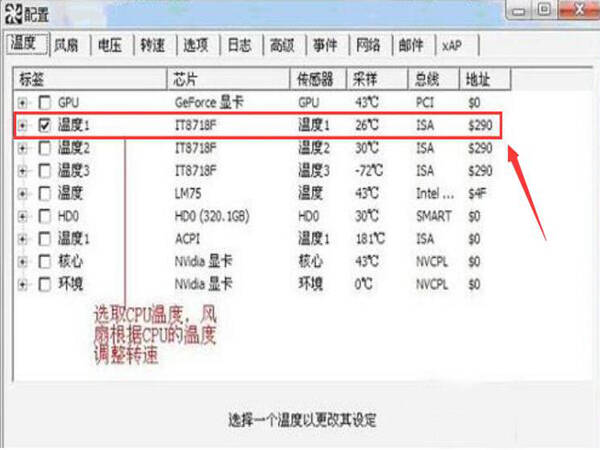Sort by the 总线 column header
600x450 pixels.
coord(433,79)
